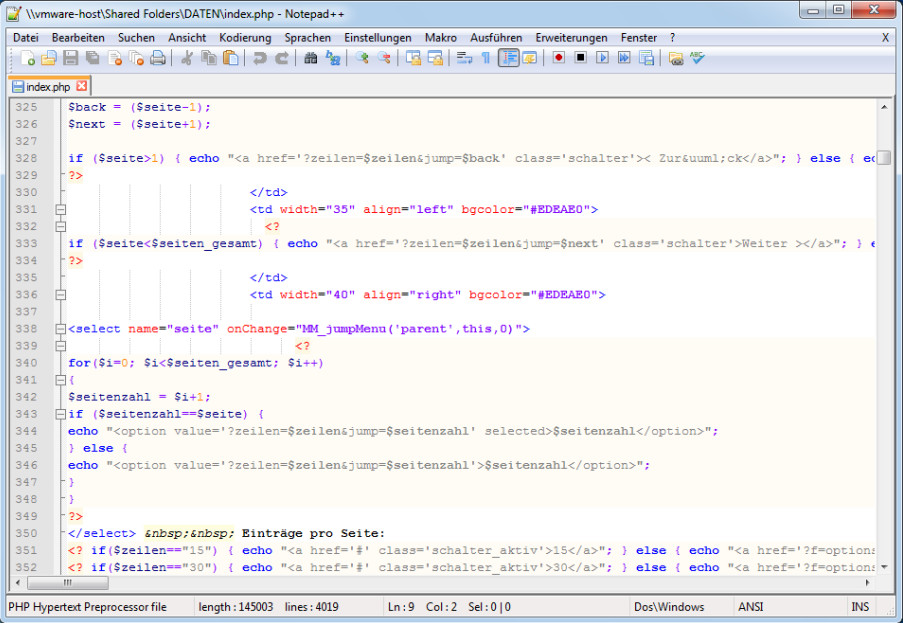Screen dimensions: 903x623
Task: Toggle the indent guide toolbar button
Action: tap(508, 58)
